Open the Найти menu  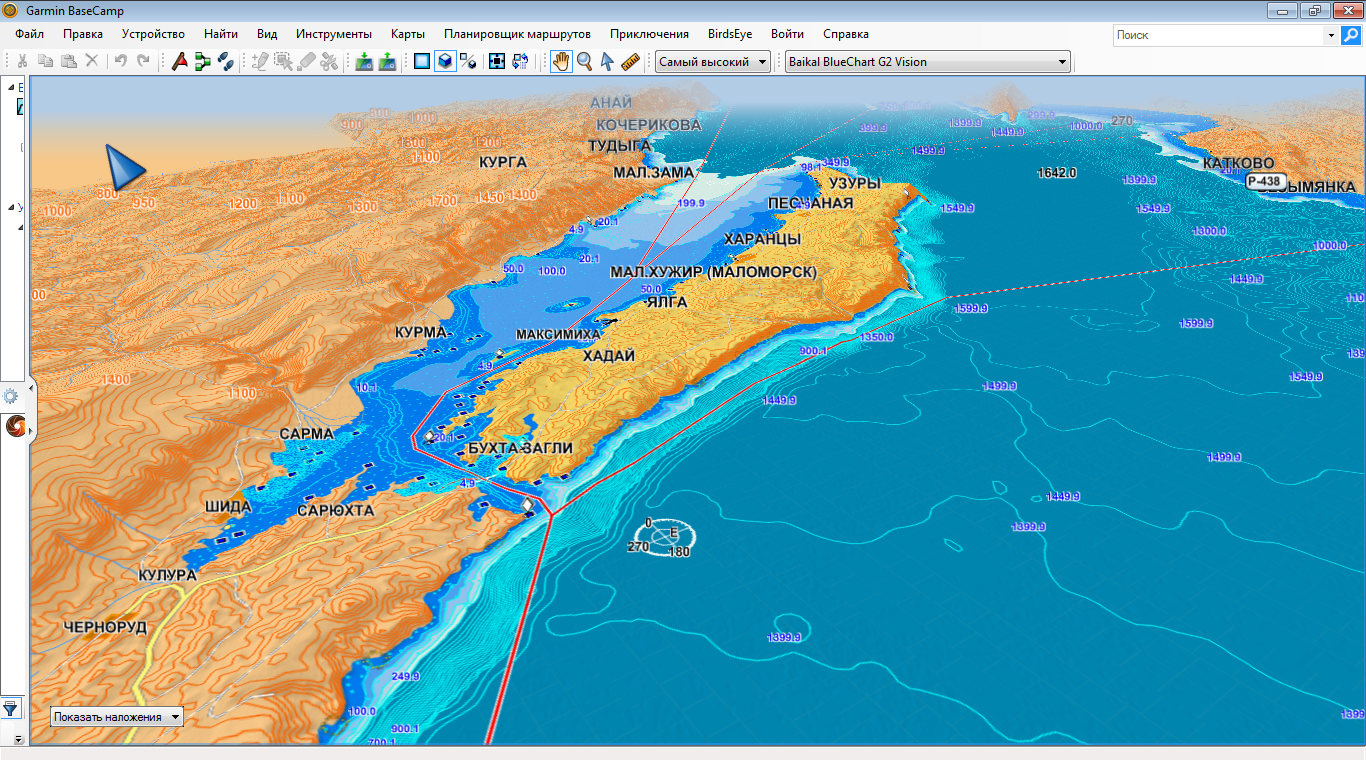pos(220,34)
